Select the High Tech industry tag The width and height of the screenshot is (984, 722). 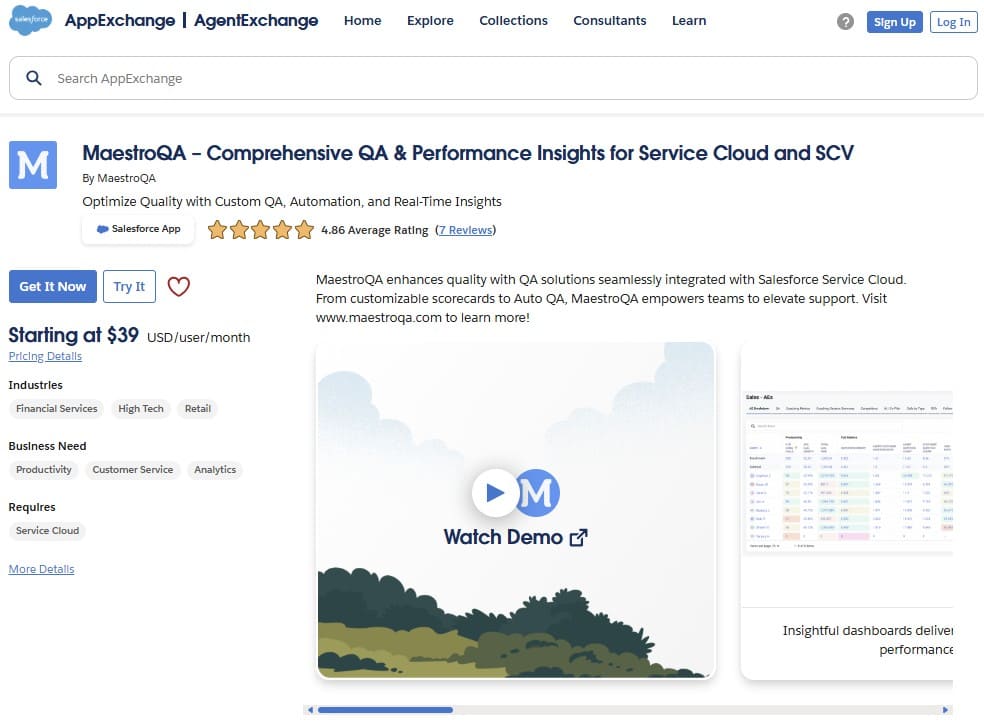click(x=141, y=409)
